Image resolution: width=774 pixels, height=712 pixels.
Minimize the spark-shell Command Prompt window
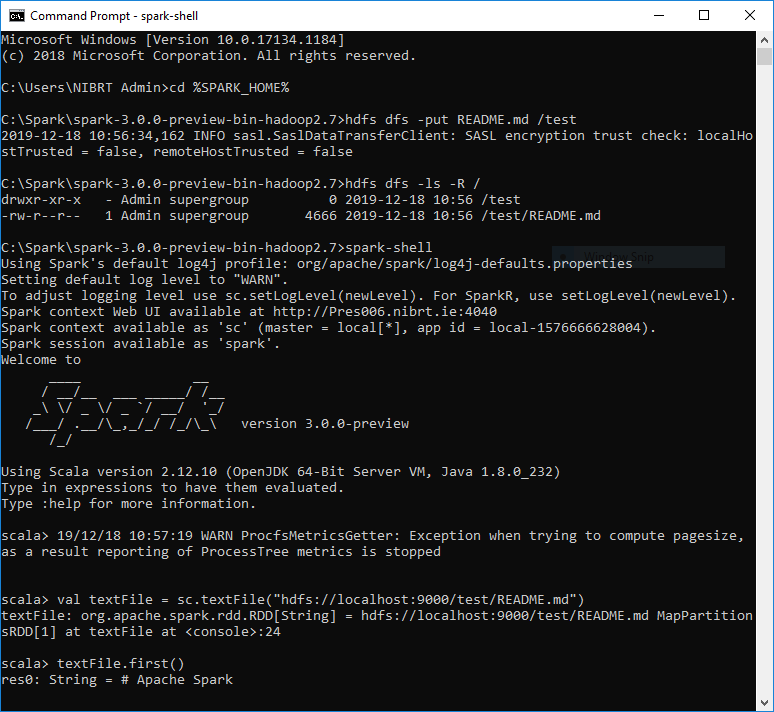659,15
